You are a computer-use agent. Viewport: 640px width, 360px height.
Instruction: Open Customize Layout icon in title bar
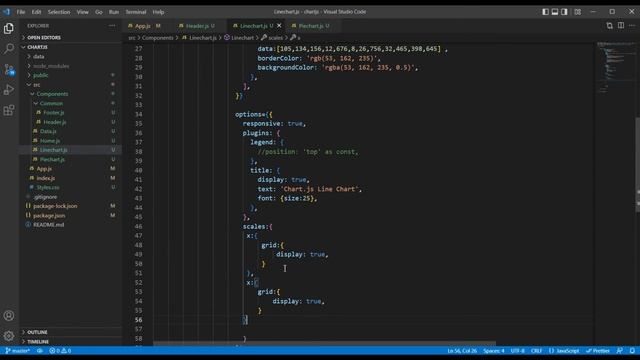pyautogui.click(x=578, y=12)
